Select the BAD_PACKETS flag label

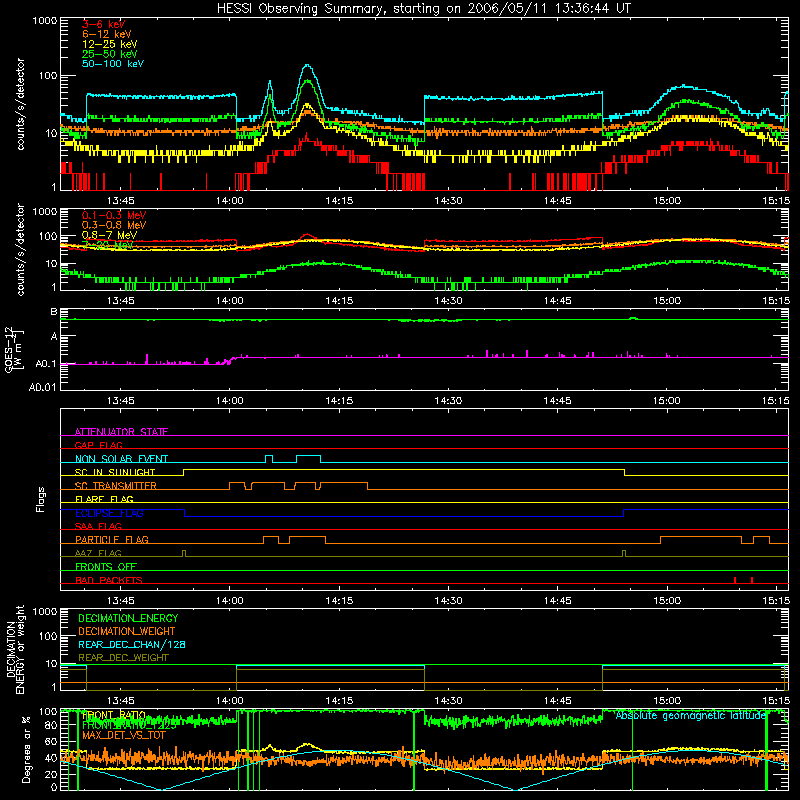pos(109,580)
